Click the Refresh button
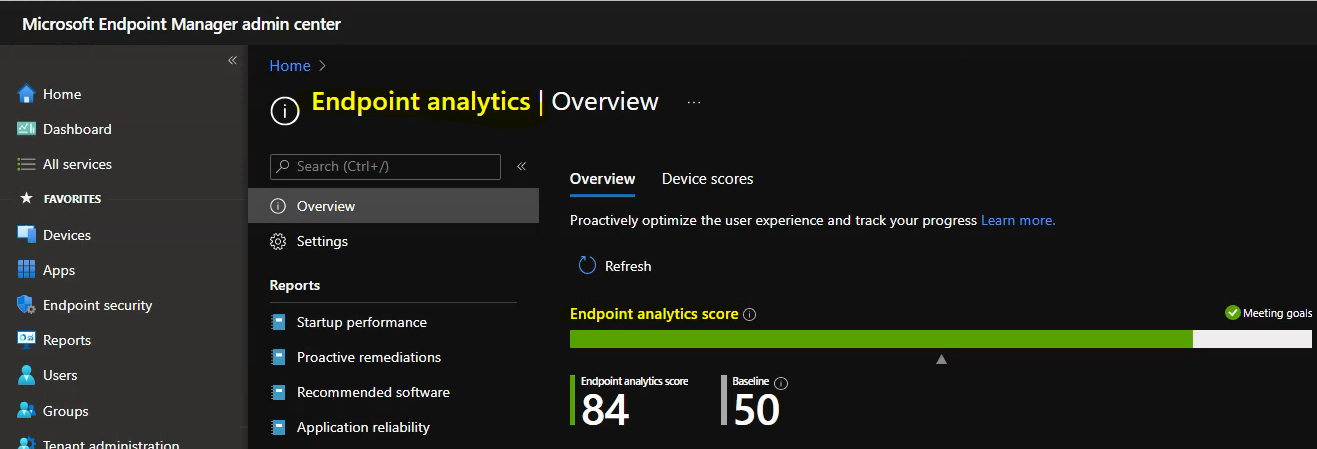1317x449 pixels. tap(615, 266)
